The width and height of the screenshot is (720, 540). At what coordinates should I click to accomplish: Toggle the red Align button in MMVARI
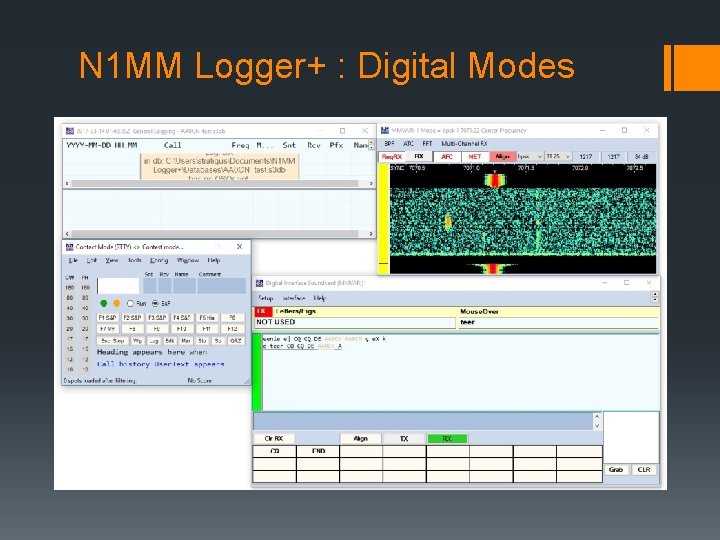(503, 157)
